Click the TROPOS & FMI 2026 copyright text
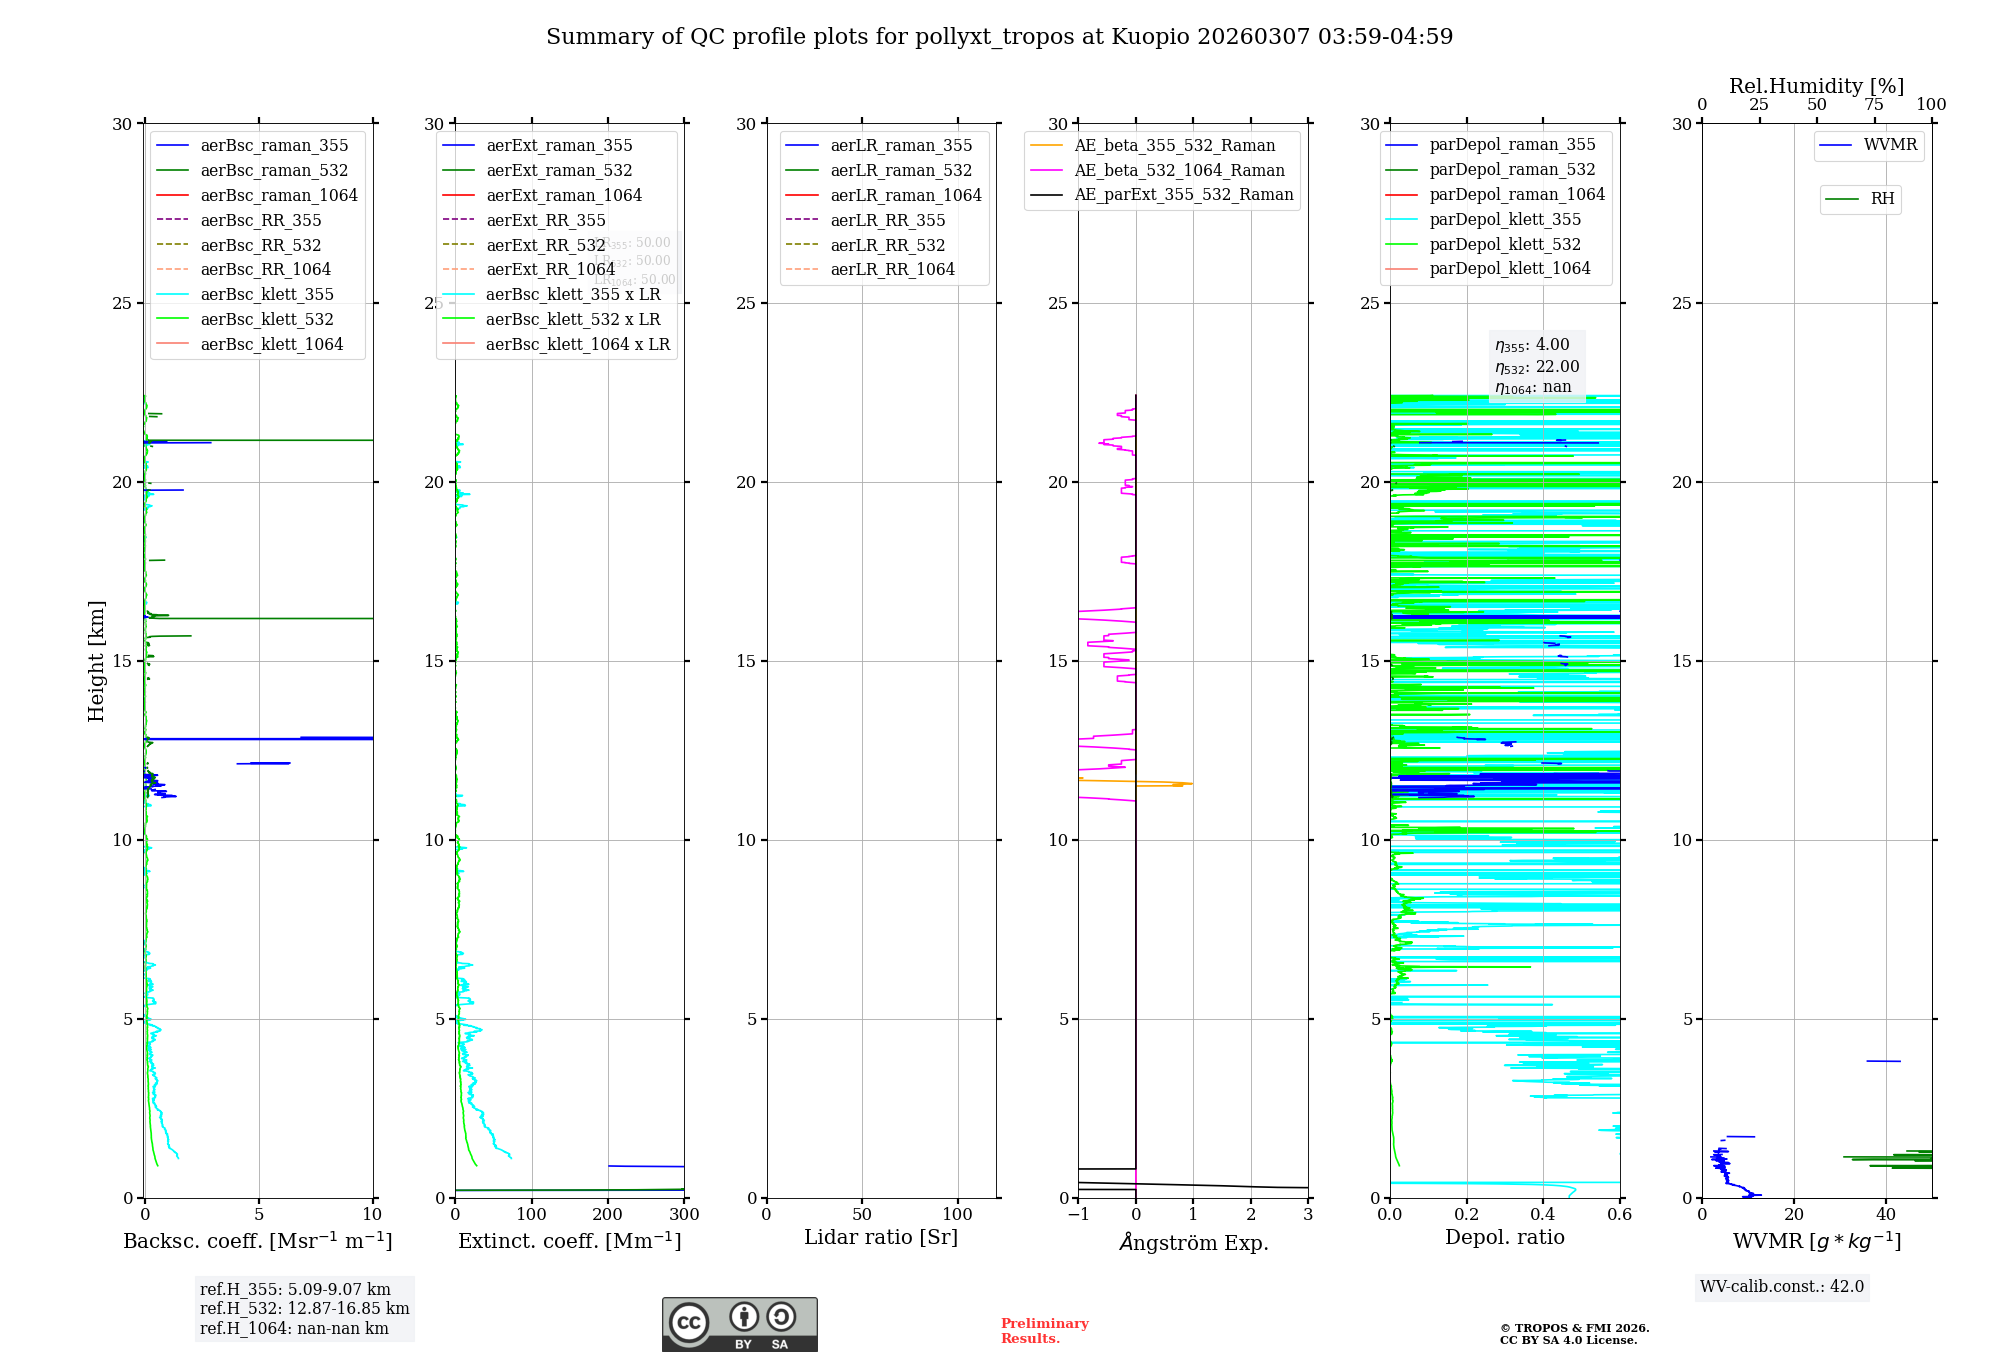The width and height of the screenshot is (2000, 1360). coord(1574,1329)
